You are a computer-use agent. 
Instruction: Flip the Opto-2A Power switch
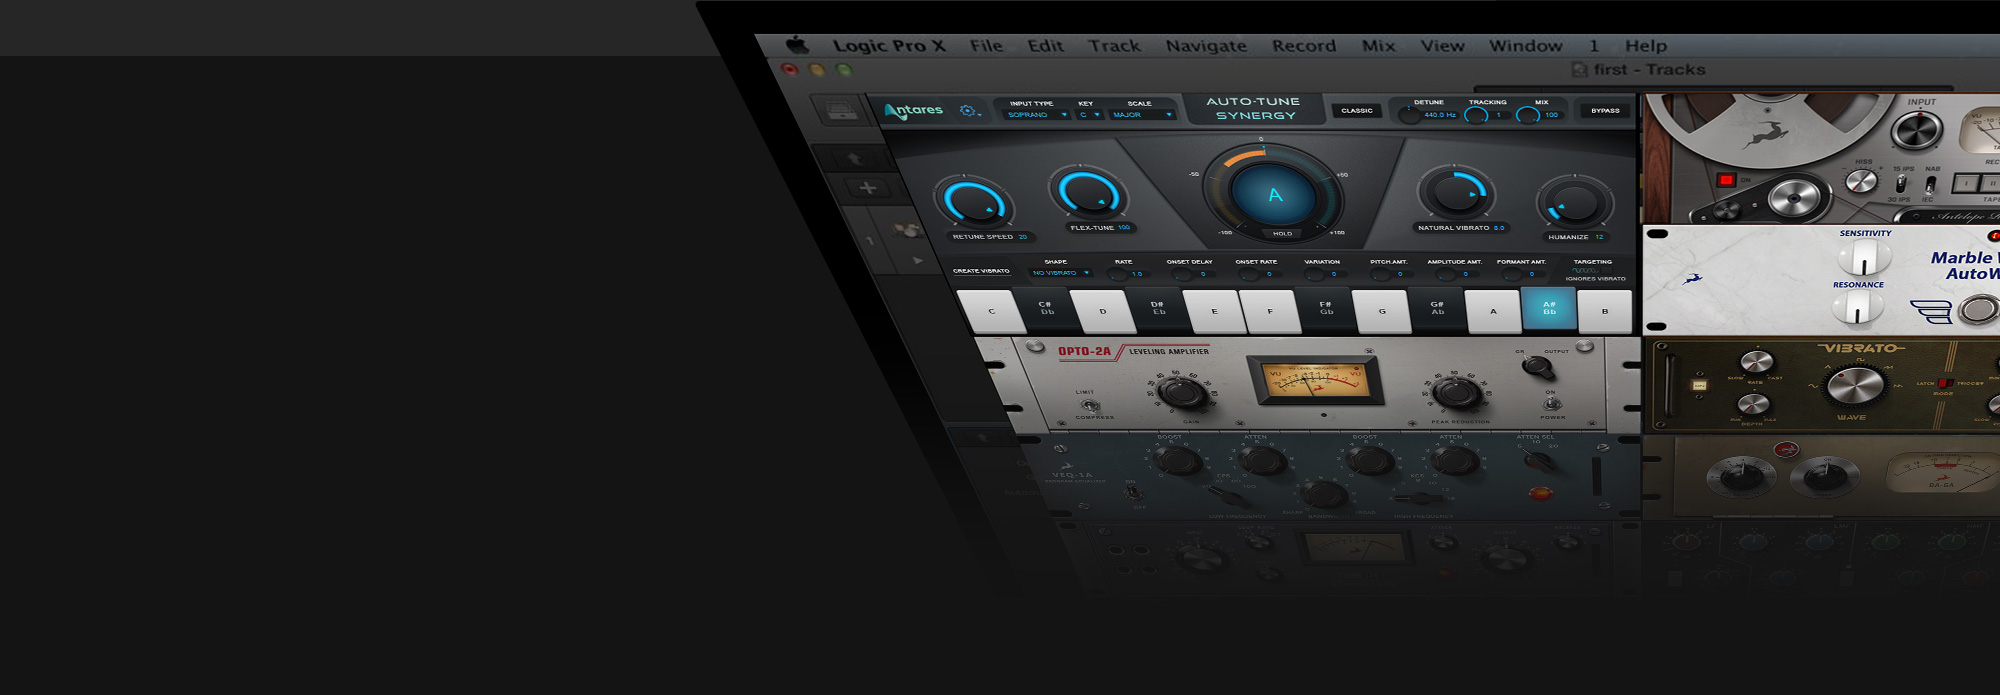tap(1552, 405)
